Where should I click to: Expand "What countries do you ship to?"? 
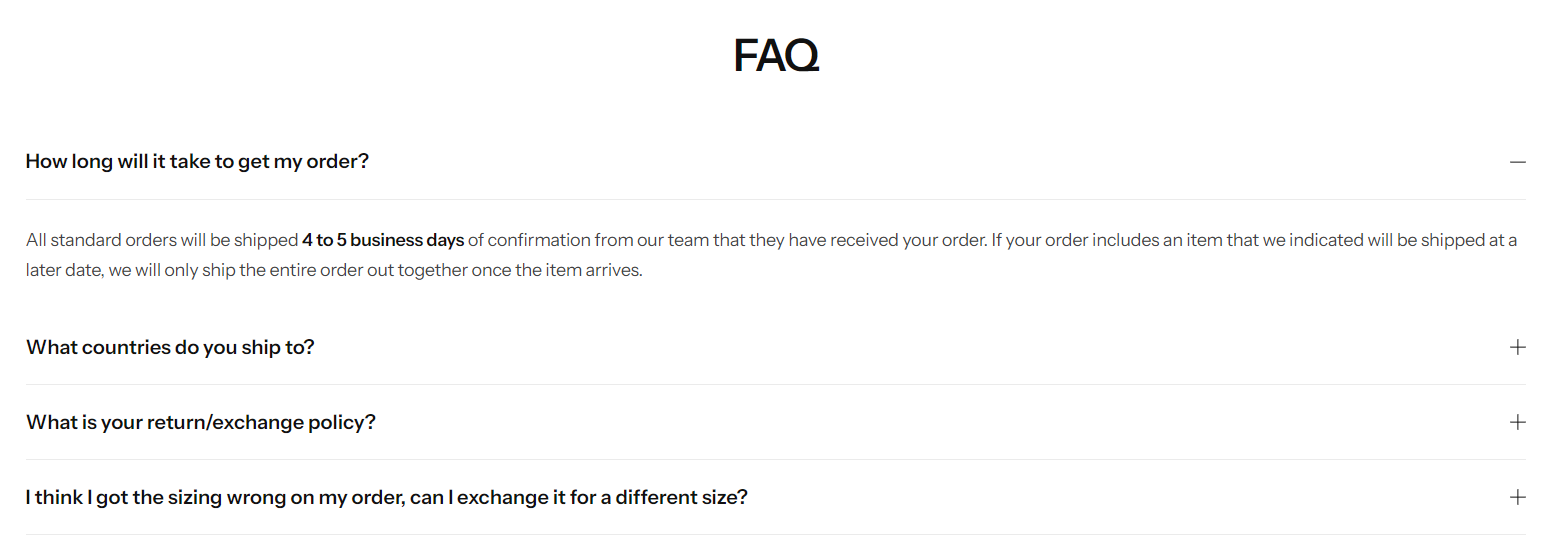(x=170, y=348)
